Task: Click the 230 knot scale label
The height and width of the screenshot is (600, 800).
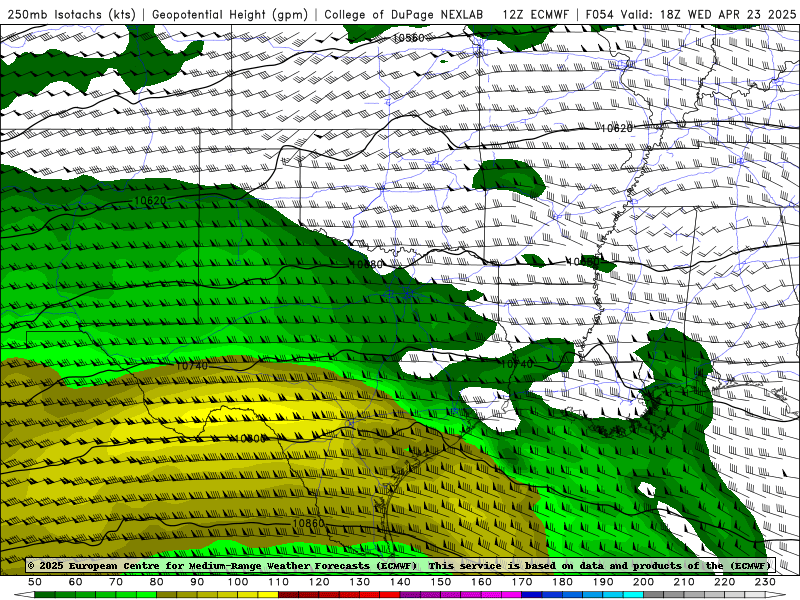Action: (x=765, y=582)
